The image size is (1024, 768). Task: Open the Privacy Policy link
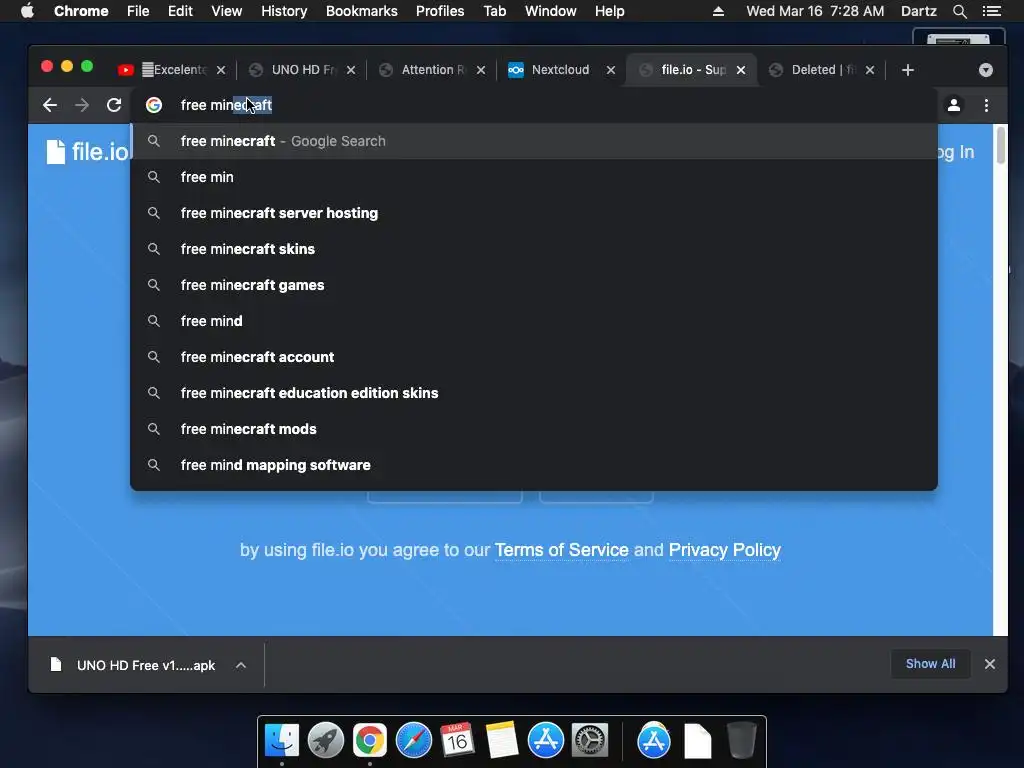tap(724, 550)
